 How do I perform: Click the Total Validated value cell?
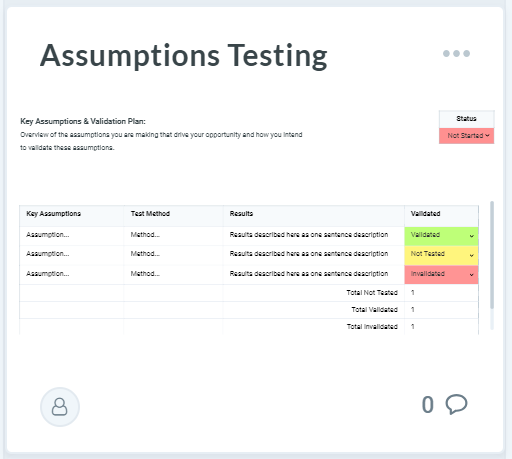click(x=441, y=310)
